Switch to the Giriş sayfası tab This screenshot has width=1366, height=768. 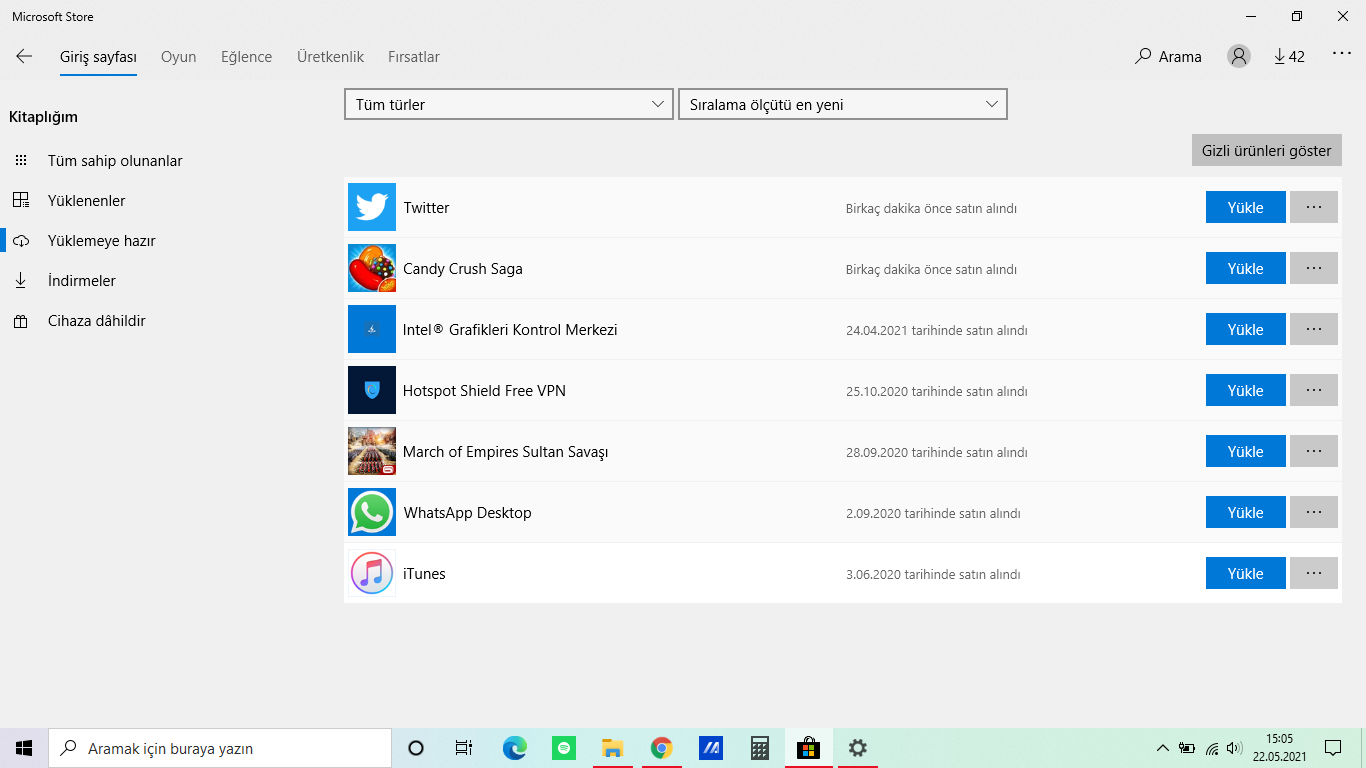coord(98,57)
